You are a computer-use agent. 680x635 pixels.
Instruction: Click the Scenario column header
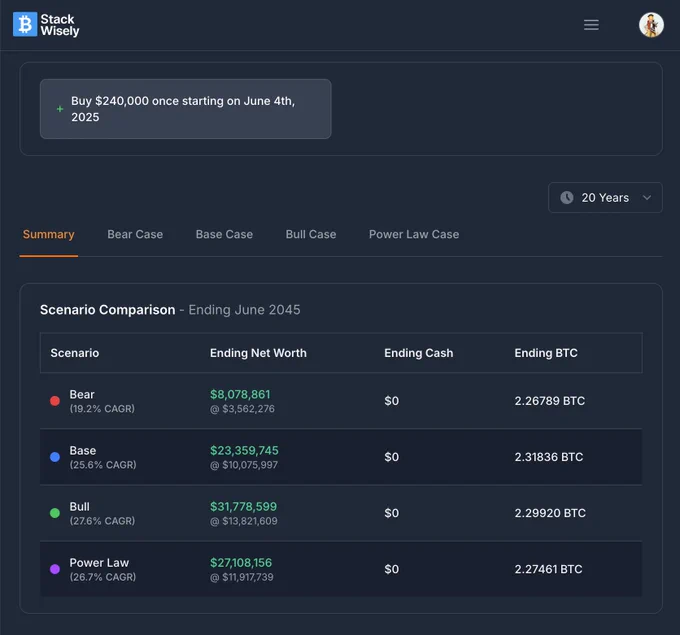[75, 353]
